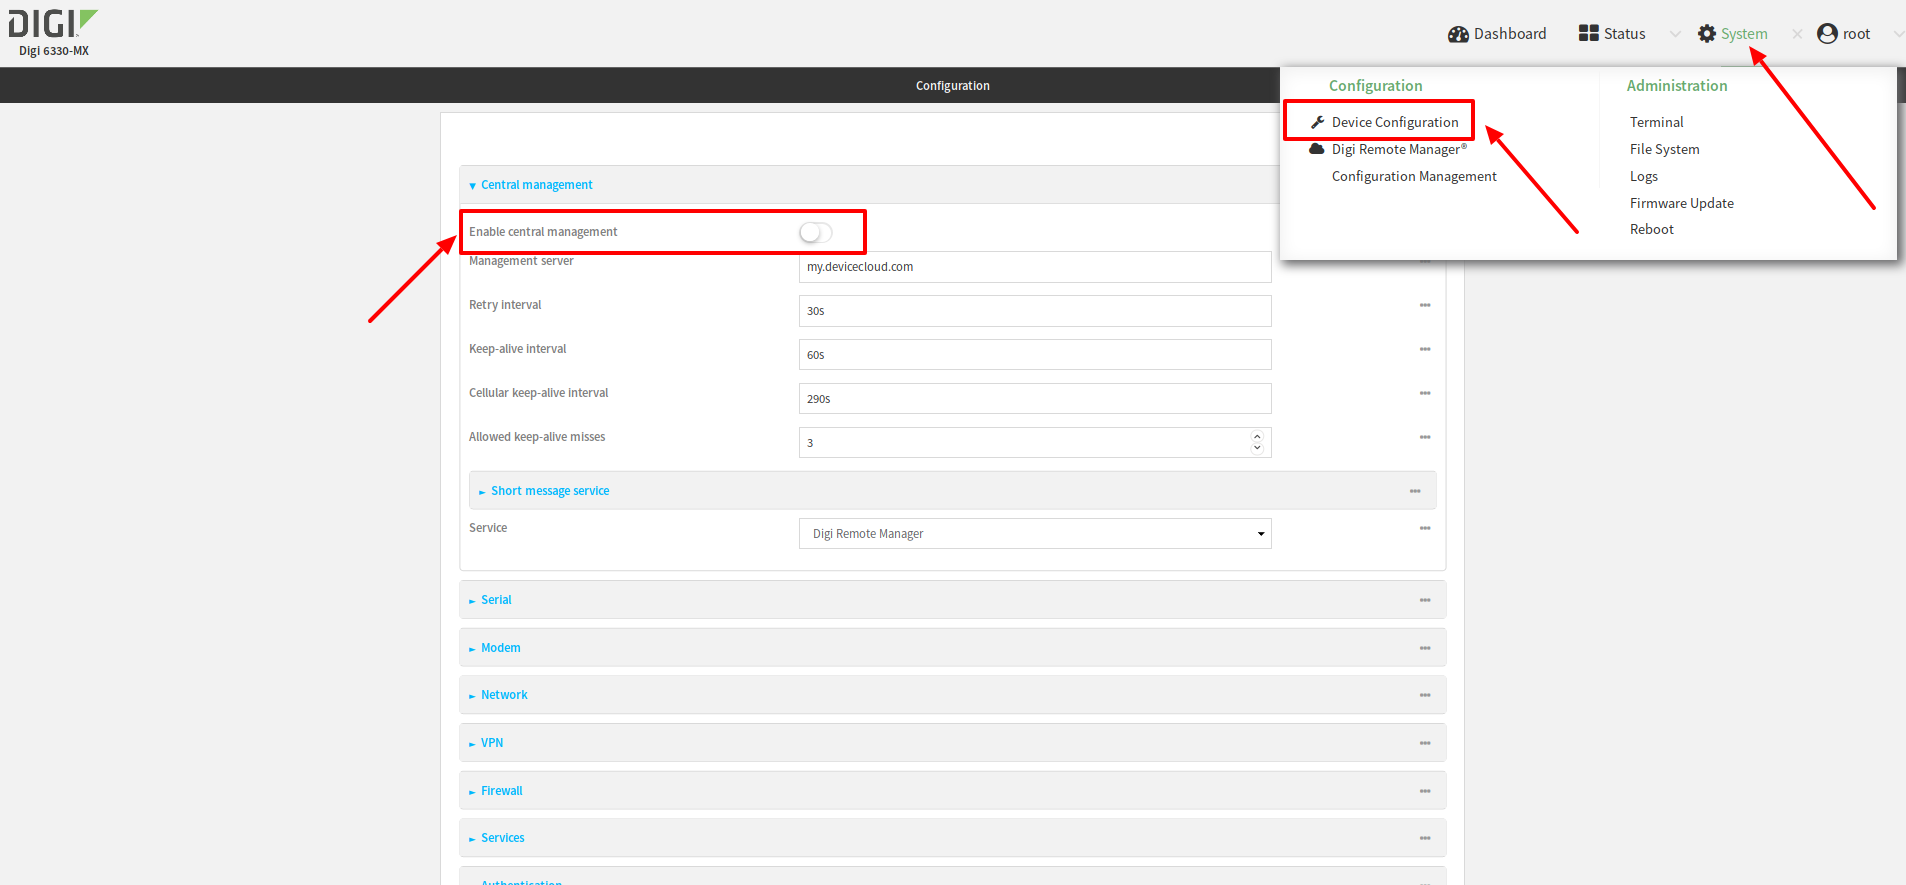The image size is (1906, 885).
Task: Select Device Configuration menu entry
Action: (x=1395, y=122)
